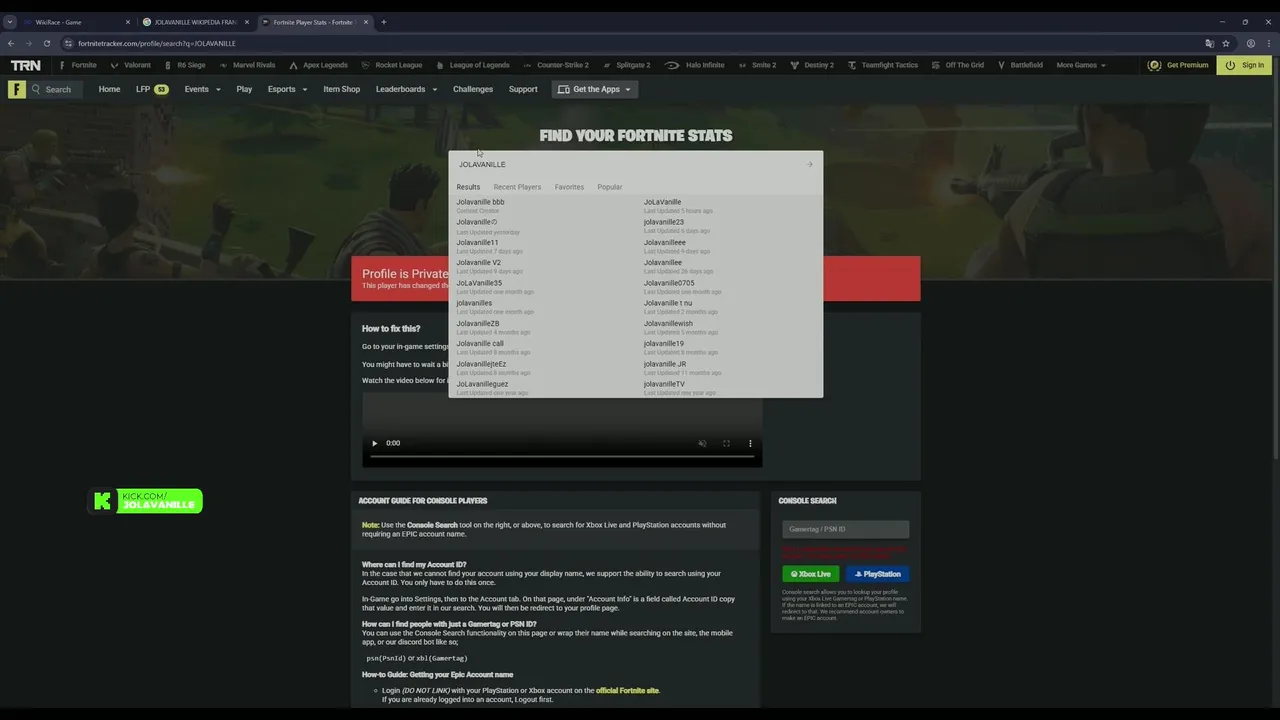The width and height of the screenshot is (1280, 720).
Task: Open Destiny 2 tracker
Action: [x=812, y=65]
